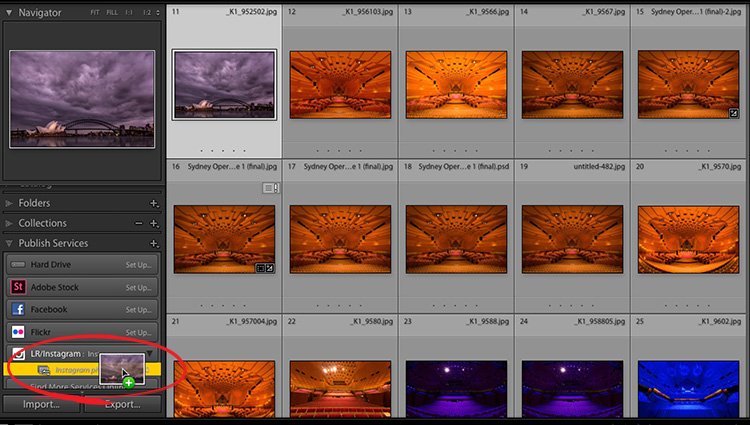Collapse the Navigator panel

tap(9, 13)
